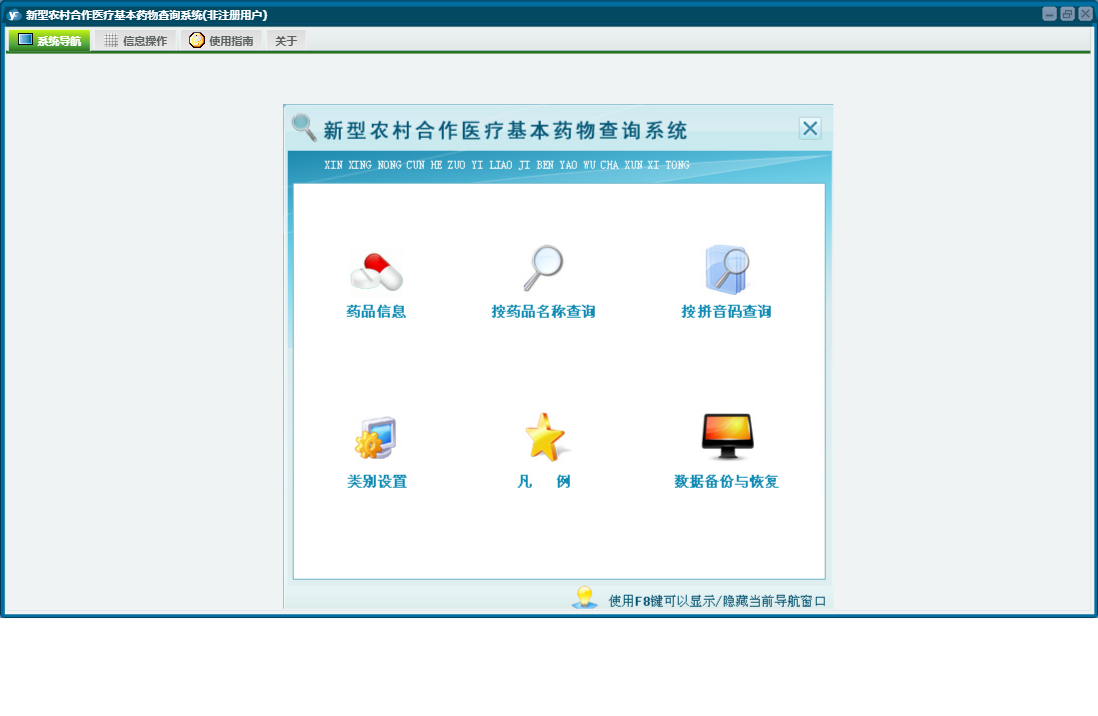1098x716 pixels.
Task: Click the 类别设置 label
Action: point(377,481)
